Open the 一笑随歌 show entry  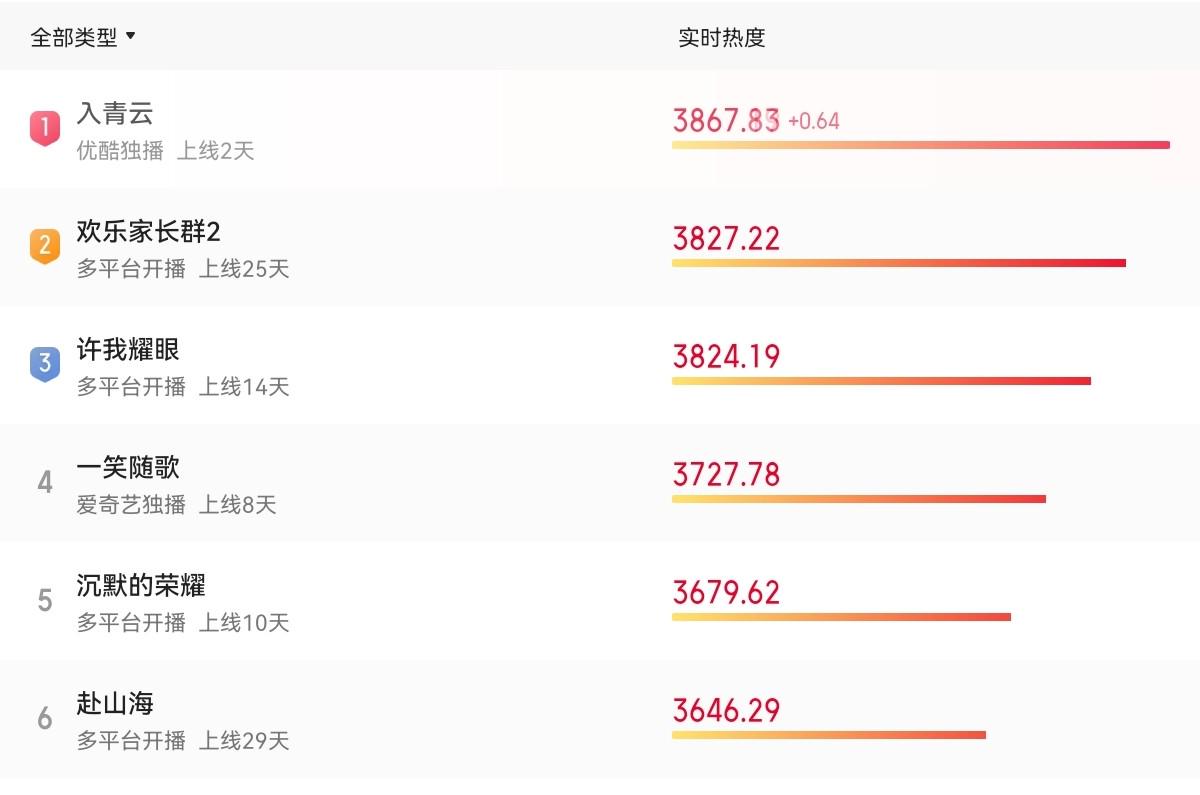[x=128, y=468]
